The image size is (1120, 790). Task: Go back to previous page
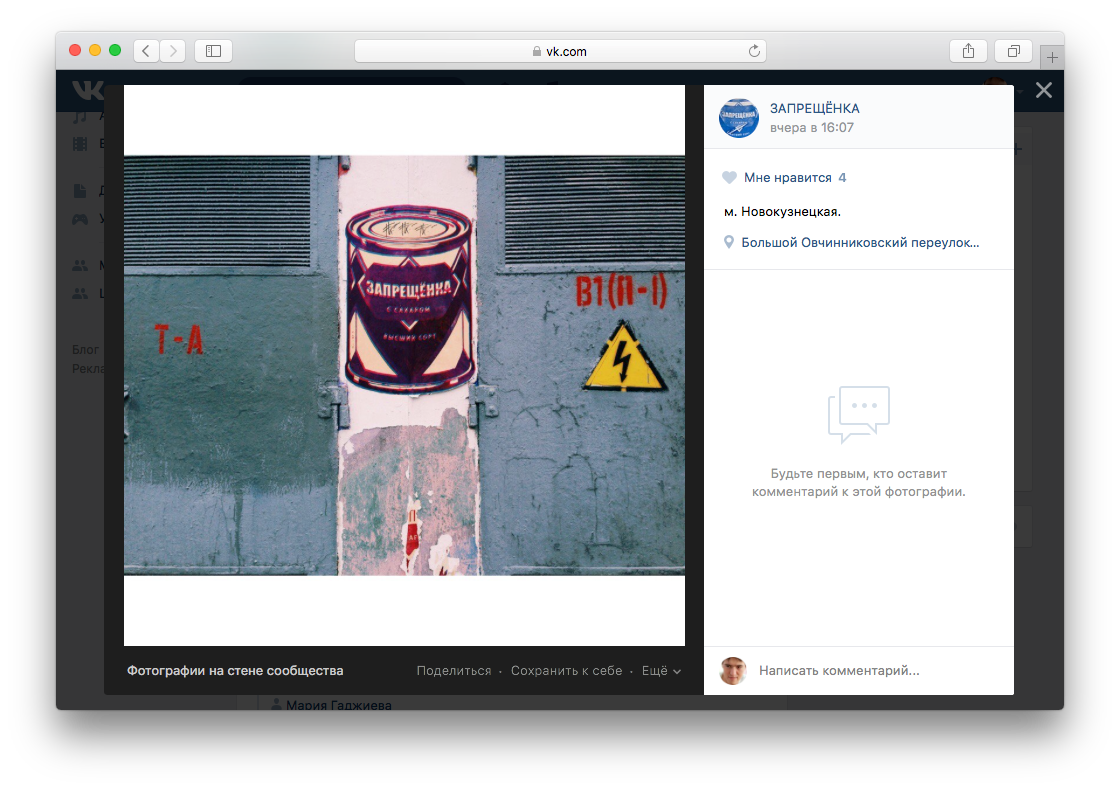[147, 50]
